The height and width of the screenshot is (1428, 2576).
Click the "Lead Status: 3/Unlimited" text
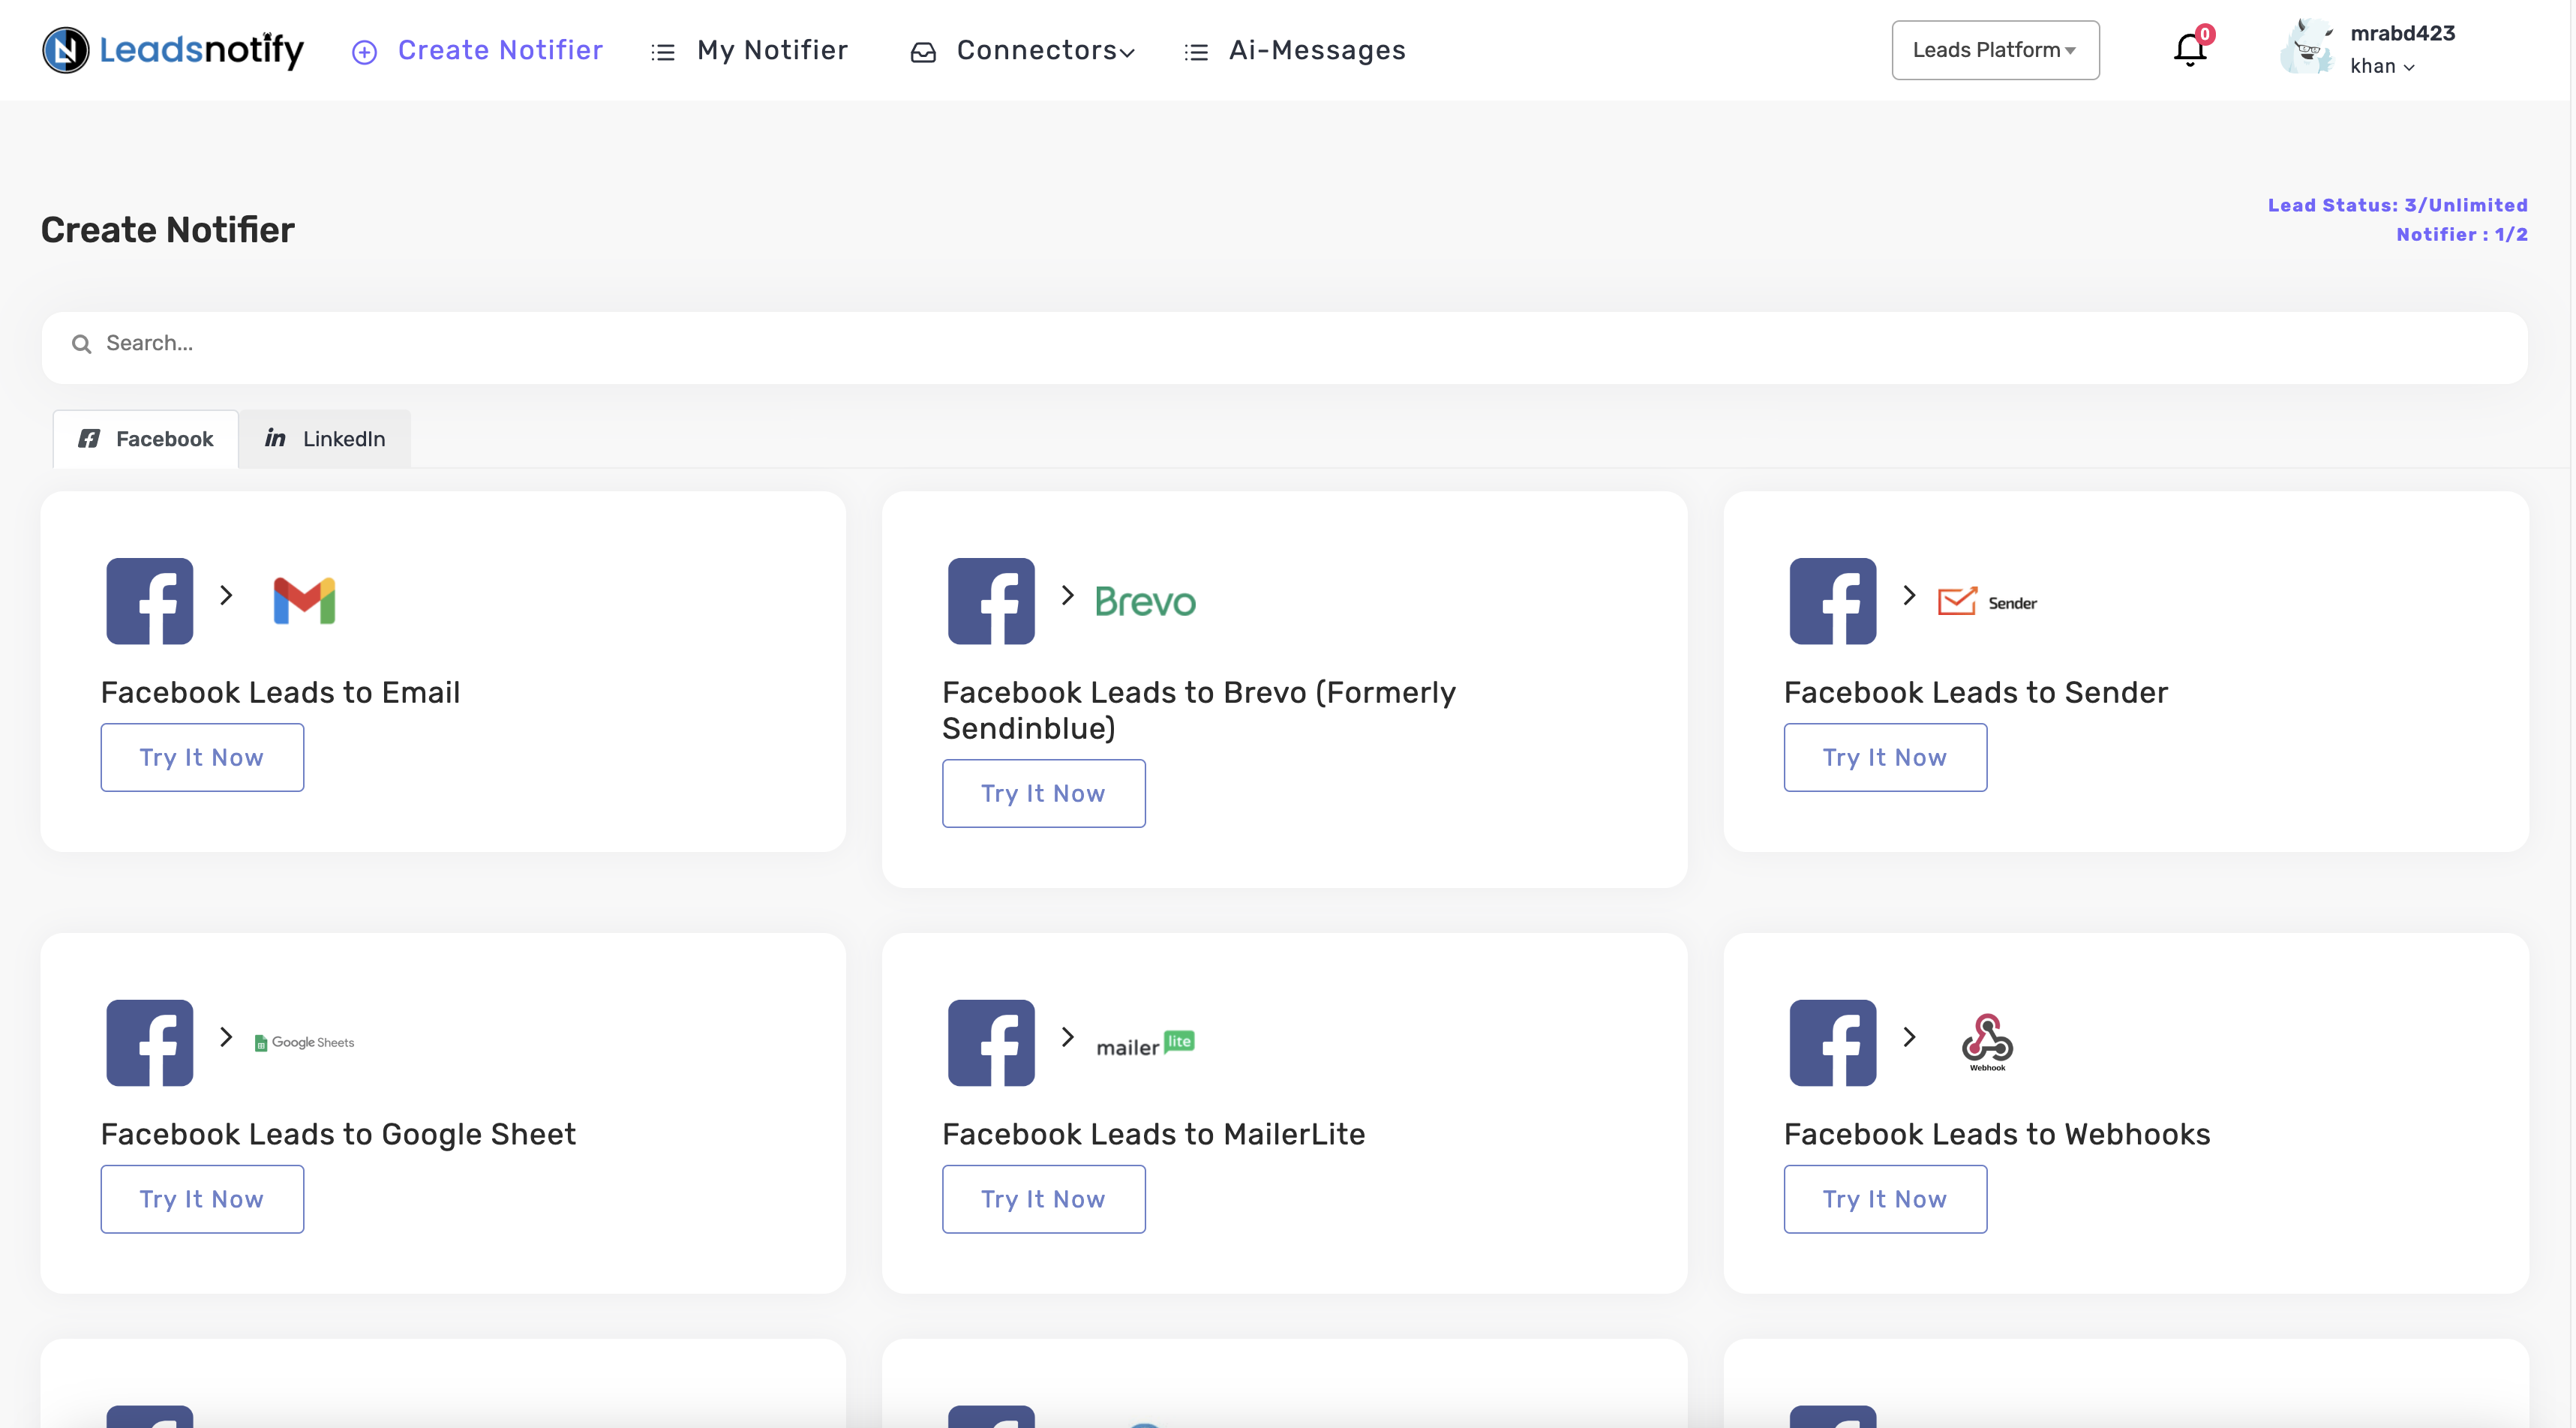coord(2397,205)
